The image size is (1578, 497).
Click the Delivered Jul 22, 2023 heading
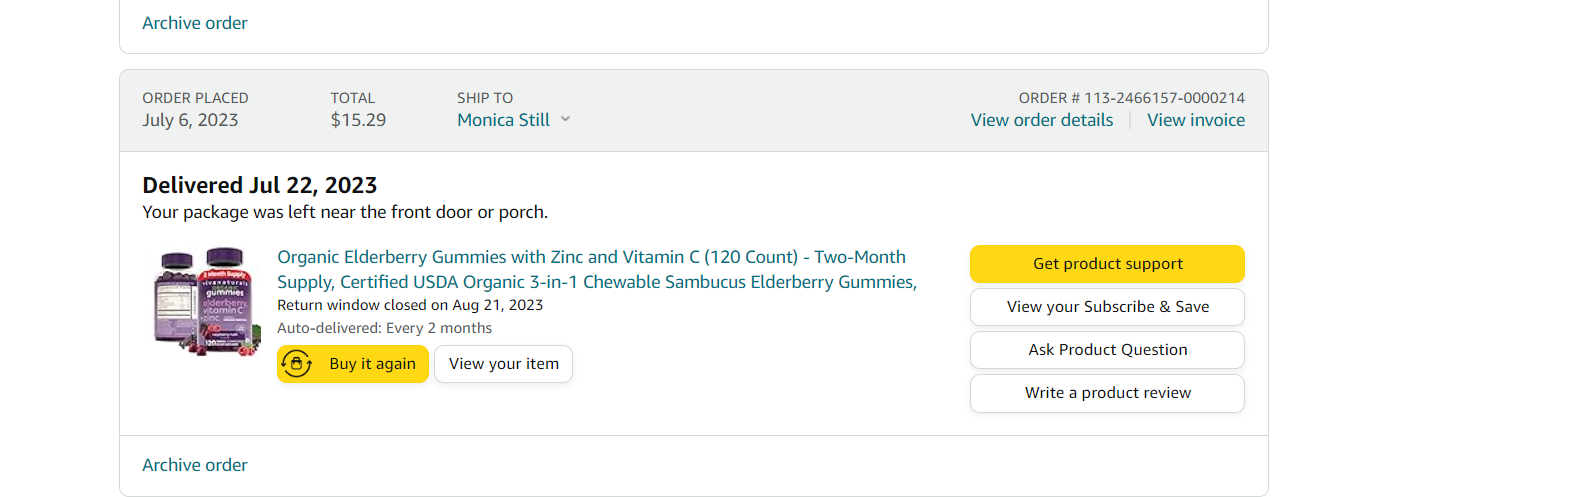(x=259, y=185)
